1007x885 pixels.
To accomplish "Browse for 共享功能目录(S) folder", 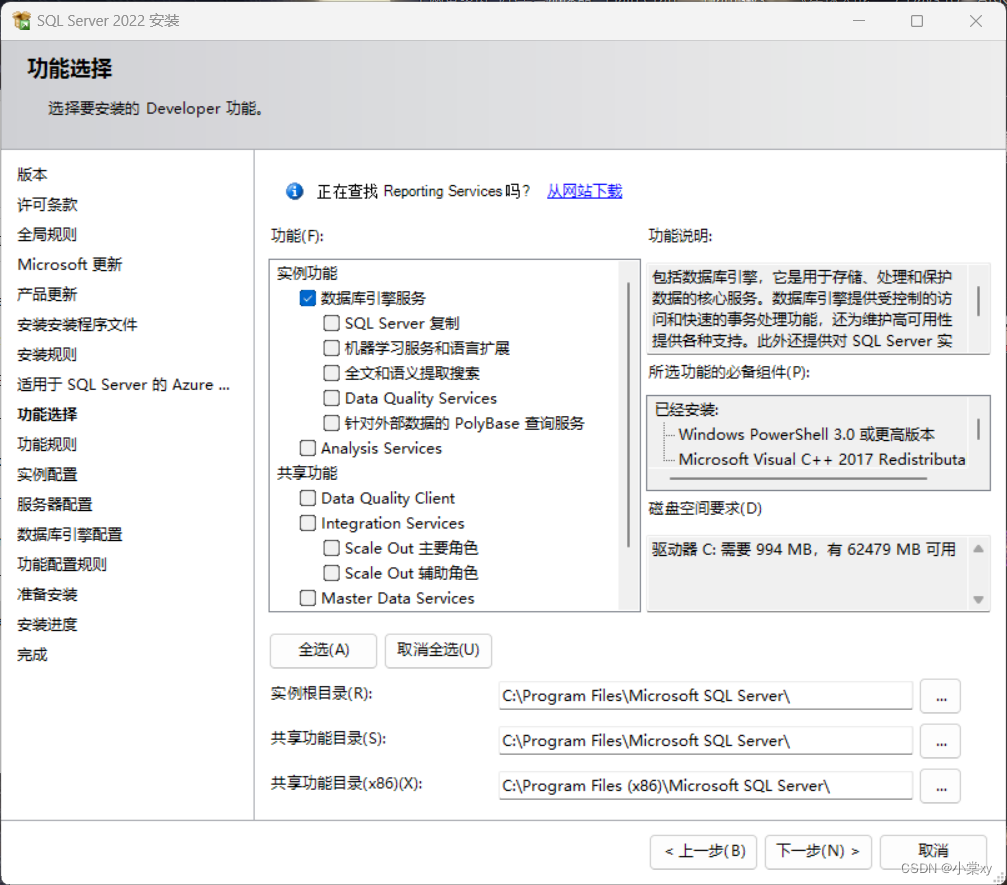I will (x=940, y=742).
